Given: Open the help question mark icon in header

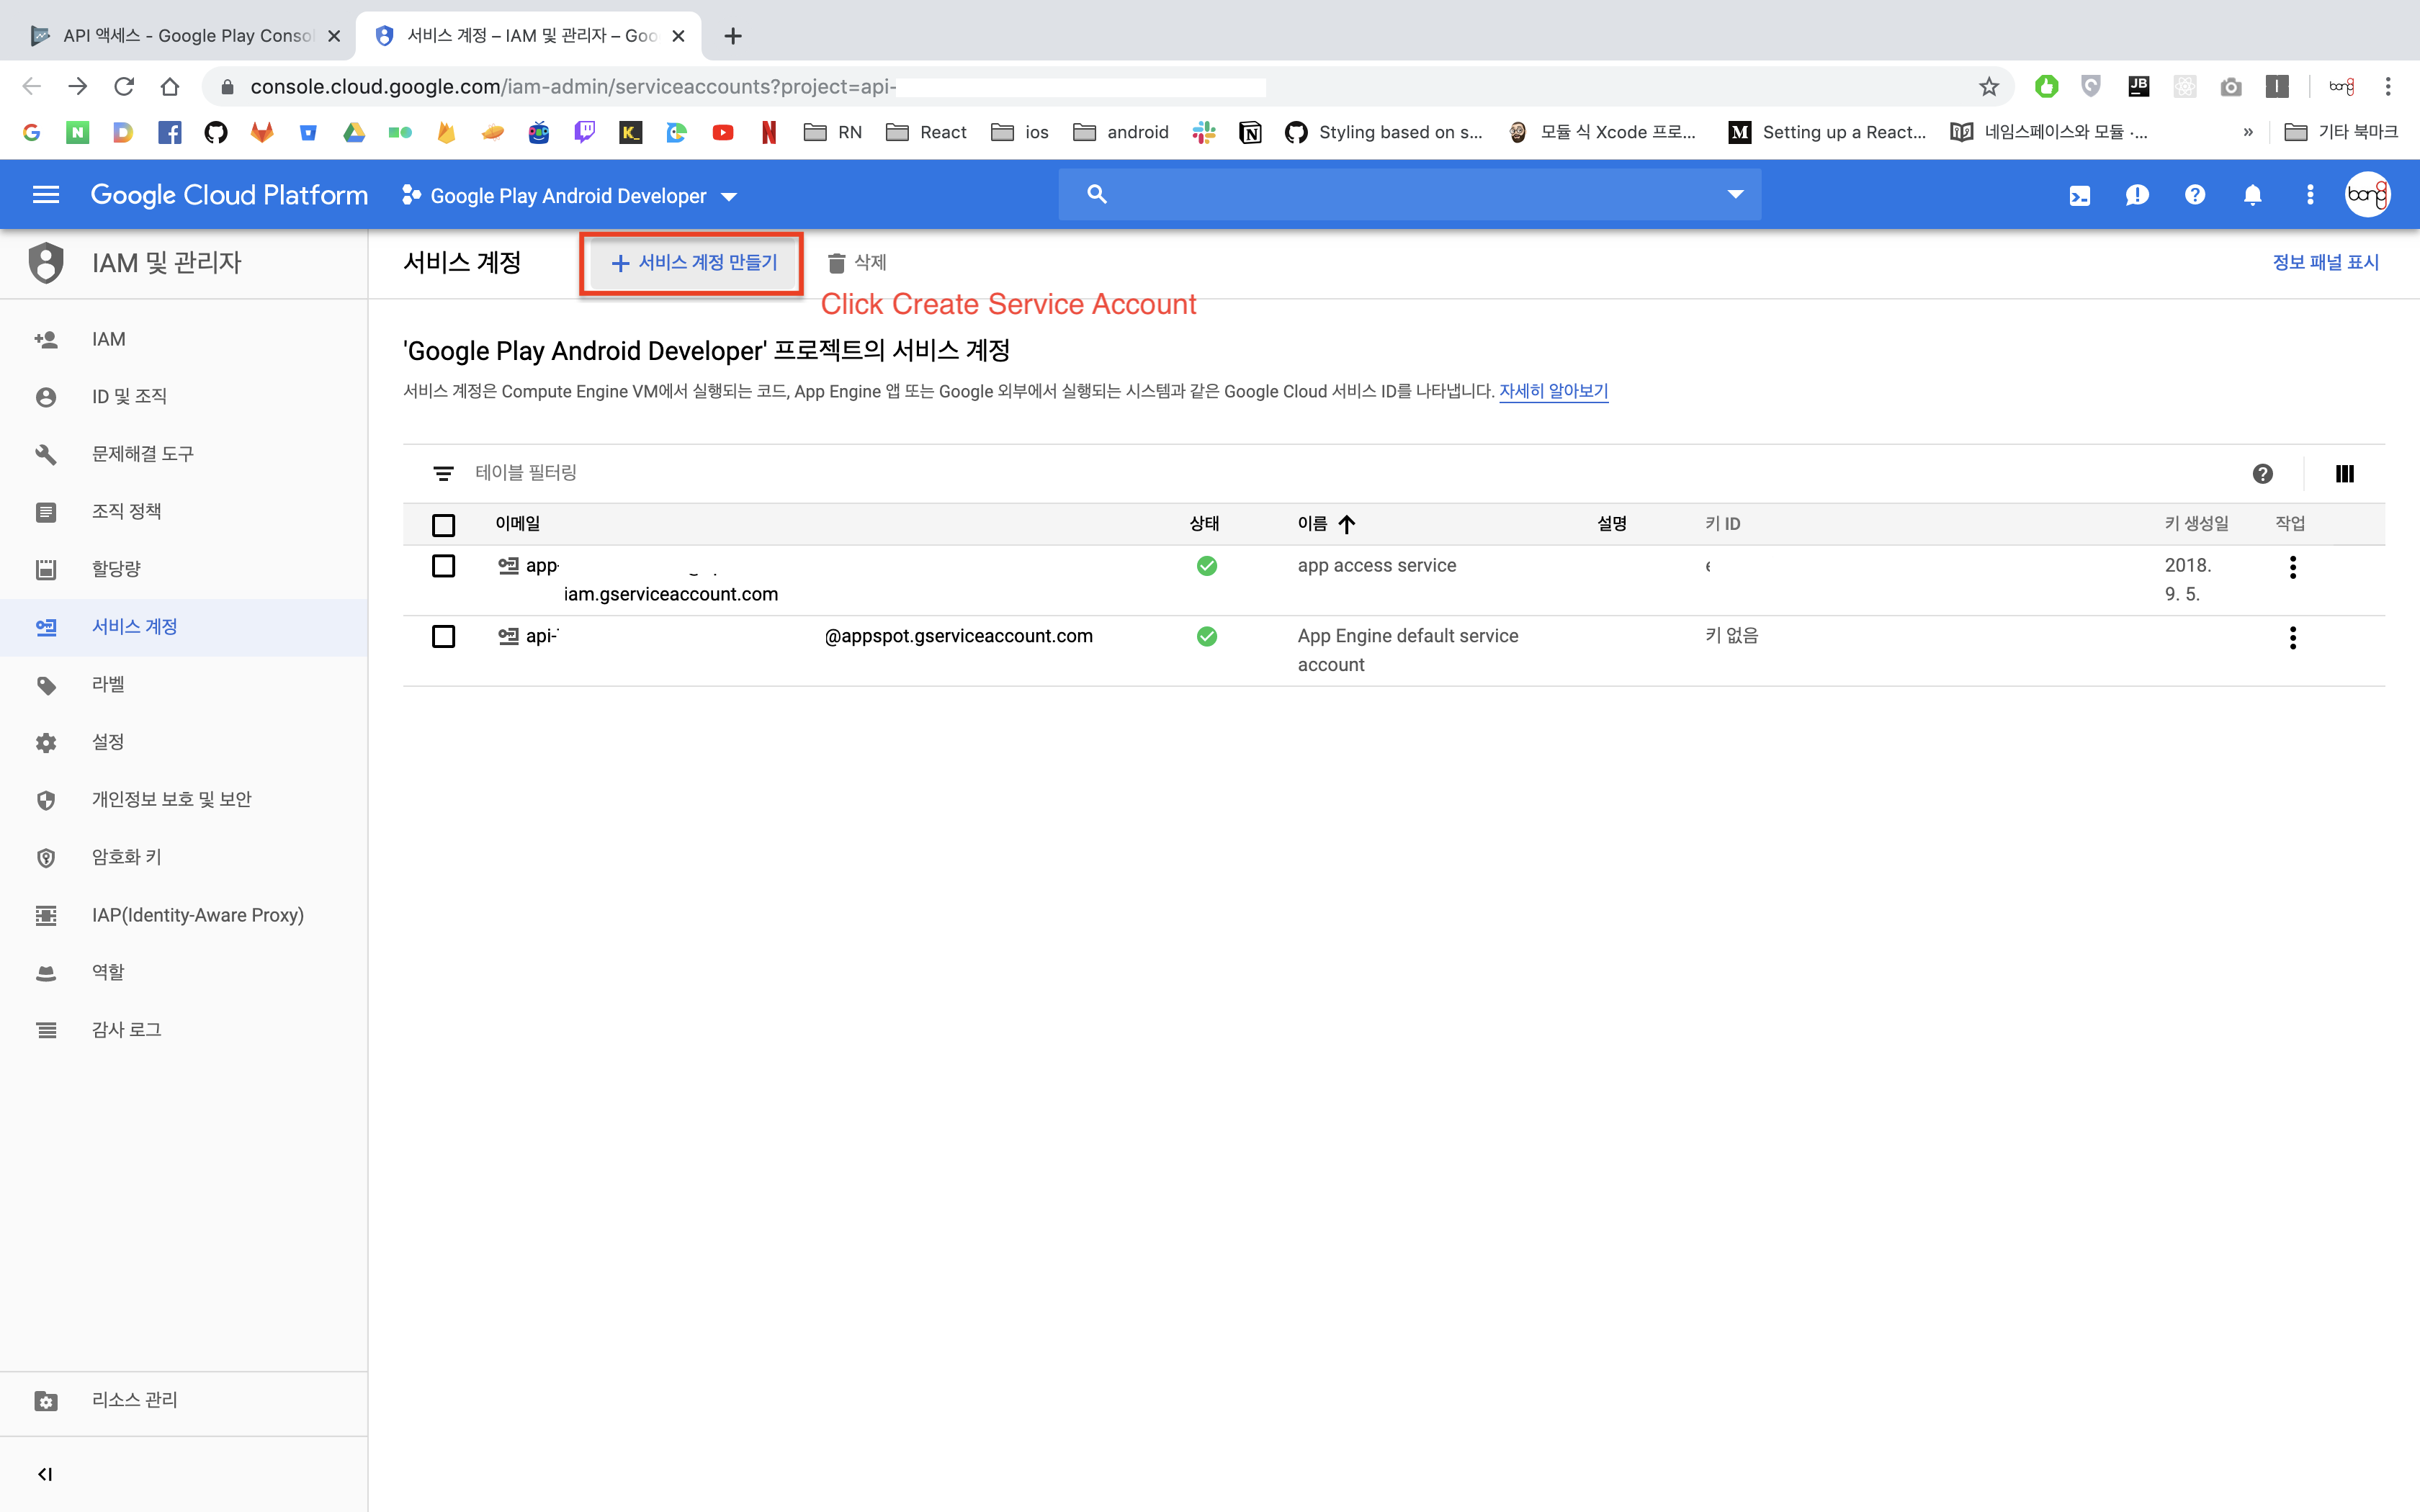Looking at the screenshot, I should (2194, 195).
